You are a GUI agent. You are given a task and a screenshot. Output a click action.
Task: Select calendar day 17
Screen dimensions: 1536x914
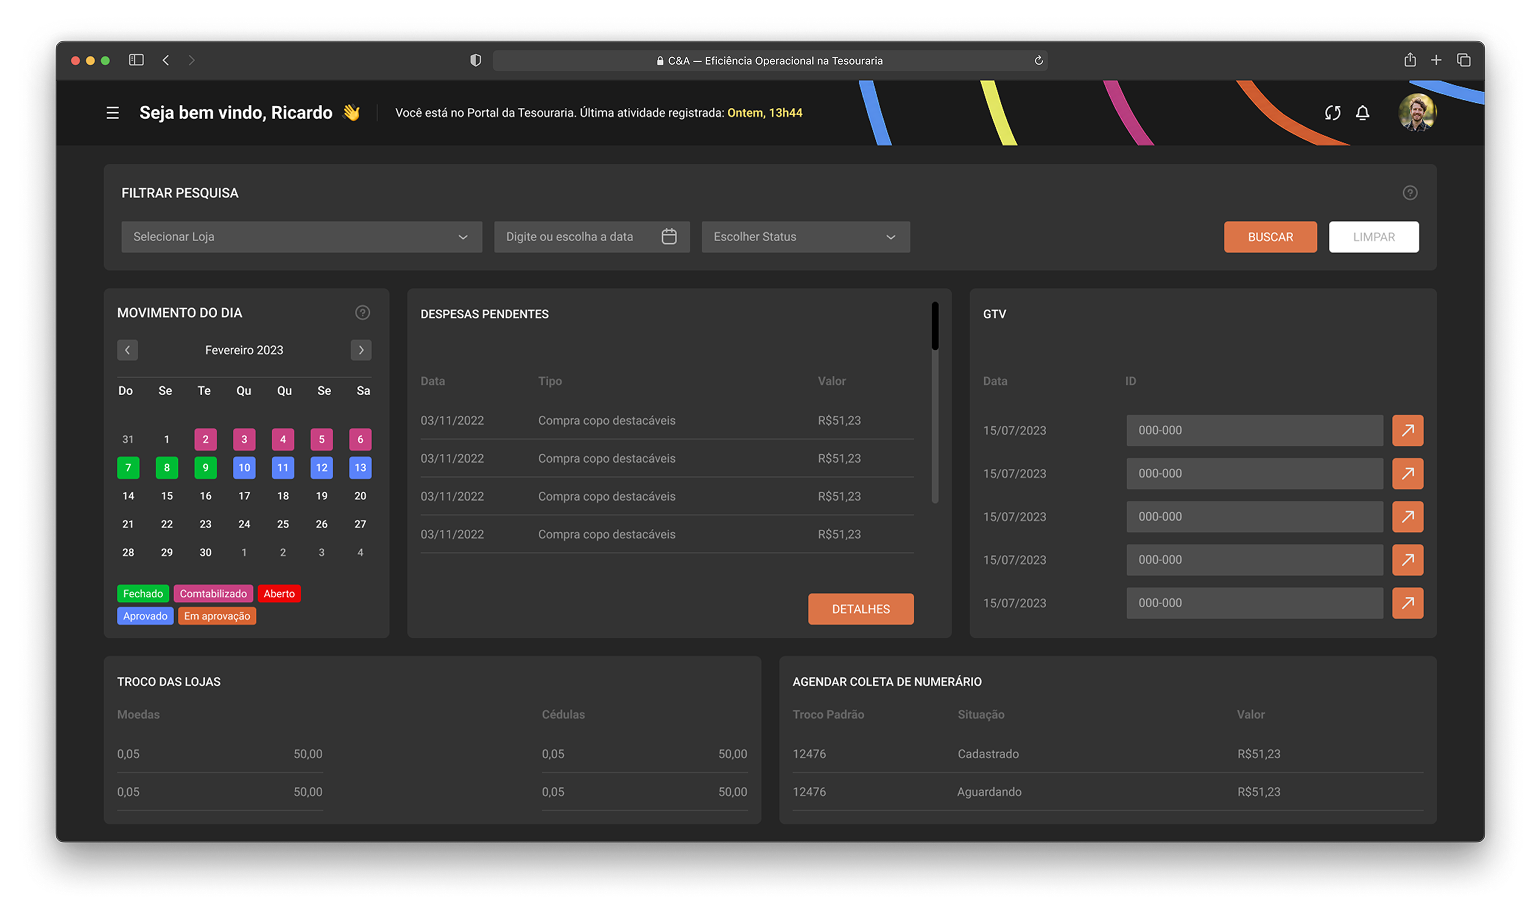click(244, 496)
